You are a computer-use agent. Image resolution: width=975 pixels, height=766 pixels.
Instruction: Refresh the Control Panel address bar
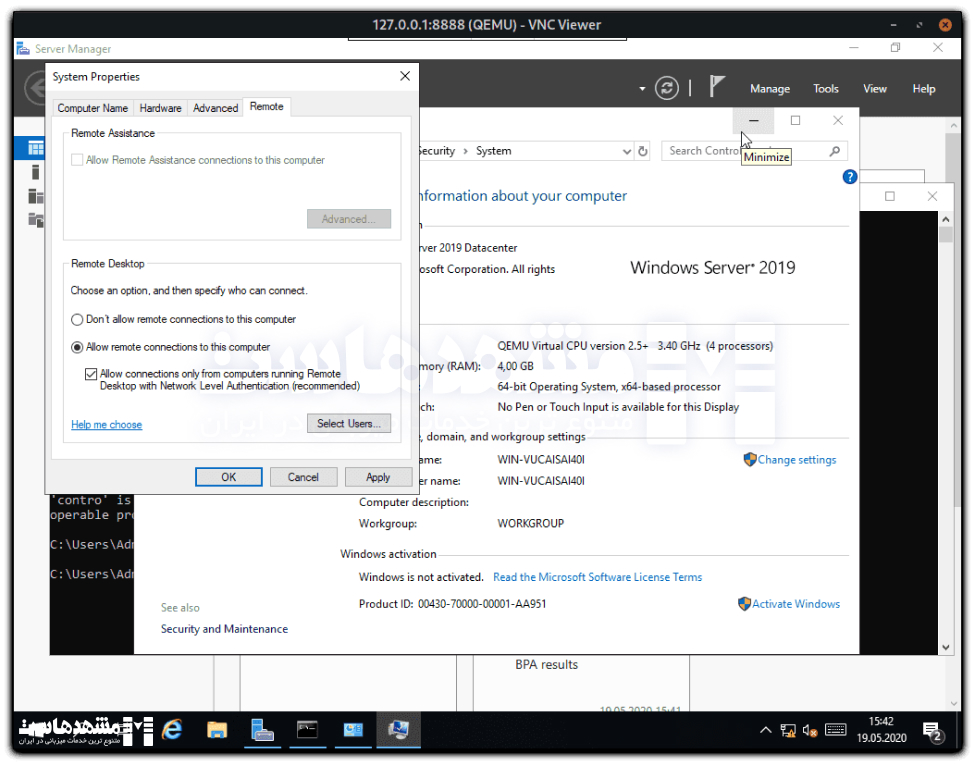[x=642, y=151]
